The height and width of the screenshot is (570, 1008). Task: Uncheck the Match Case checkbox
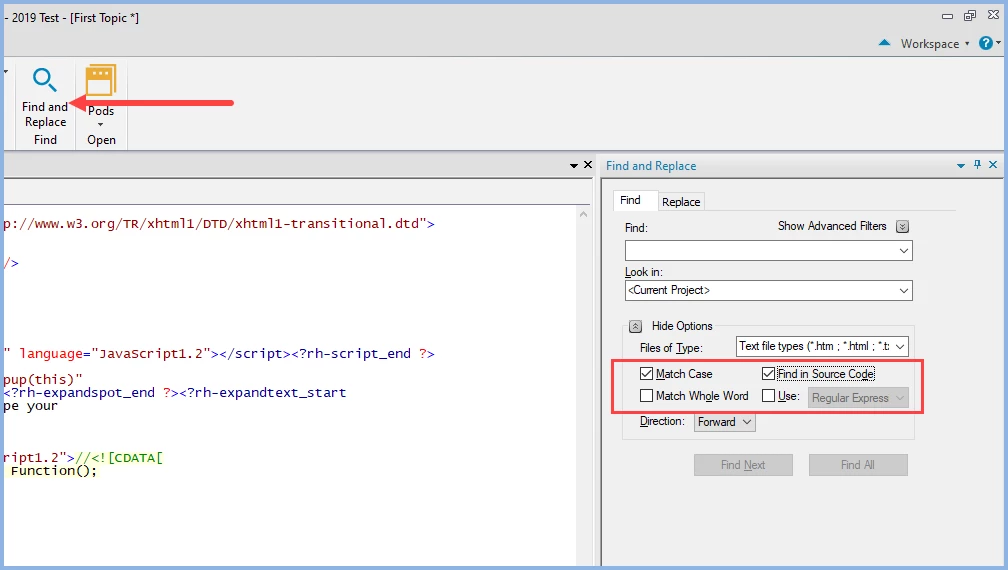pyautogui.click(x=647, y=373)
